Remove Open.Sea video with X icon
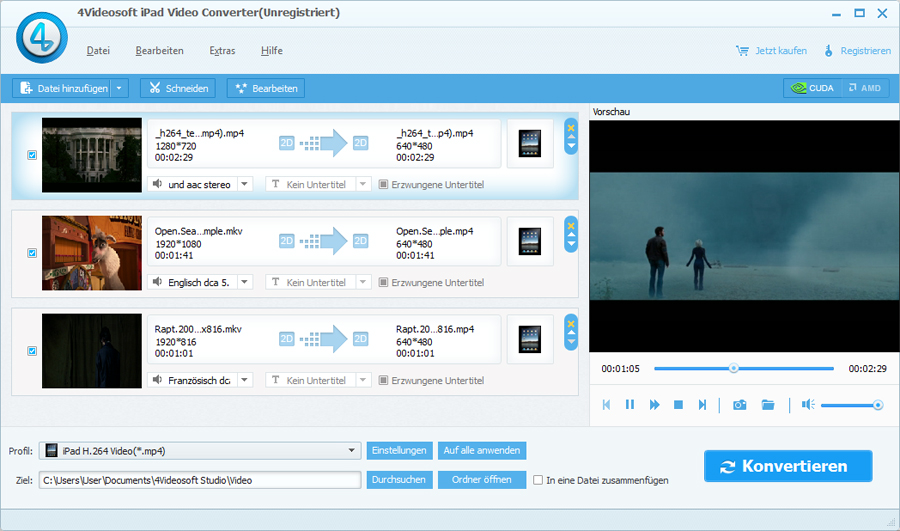Viewport: 900px width, 531px height. click(571, 225)
